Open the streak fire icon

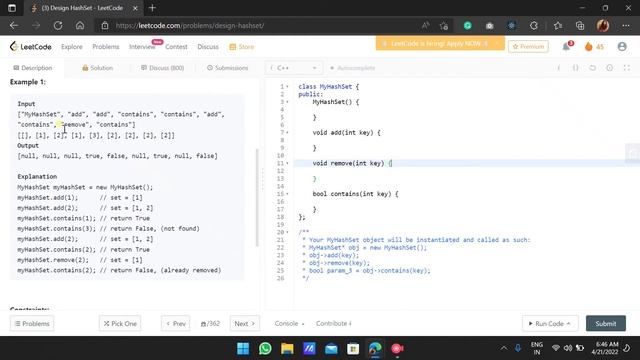[588, 47]
